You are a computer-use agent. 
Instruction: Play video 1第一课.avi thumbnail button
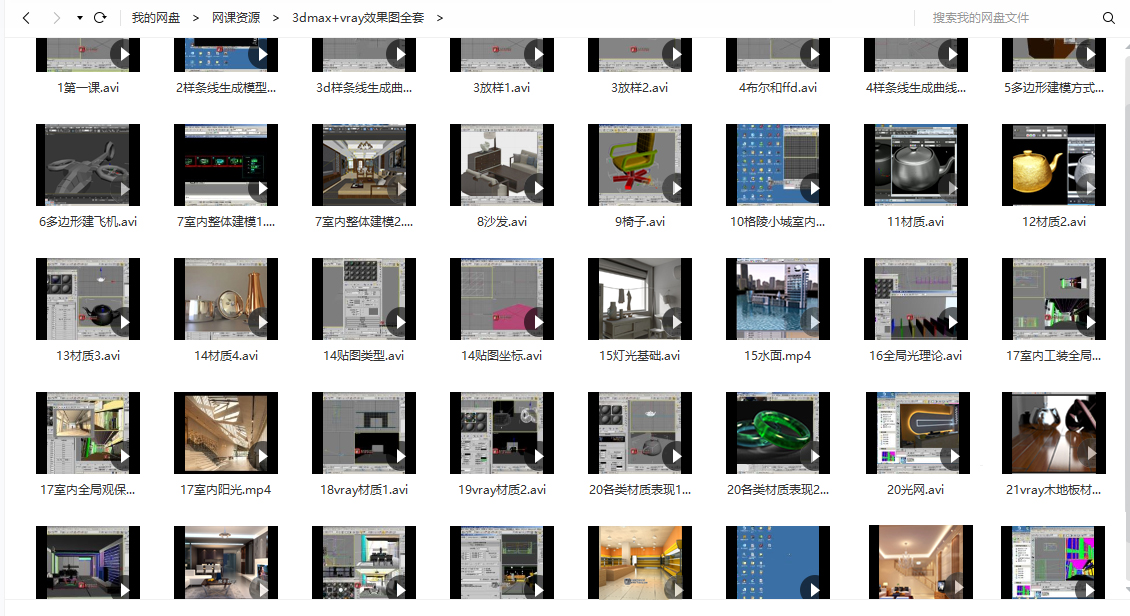125,54
